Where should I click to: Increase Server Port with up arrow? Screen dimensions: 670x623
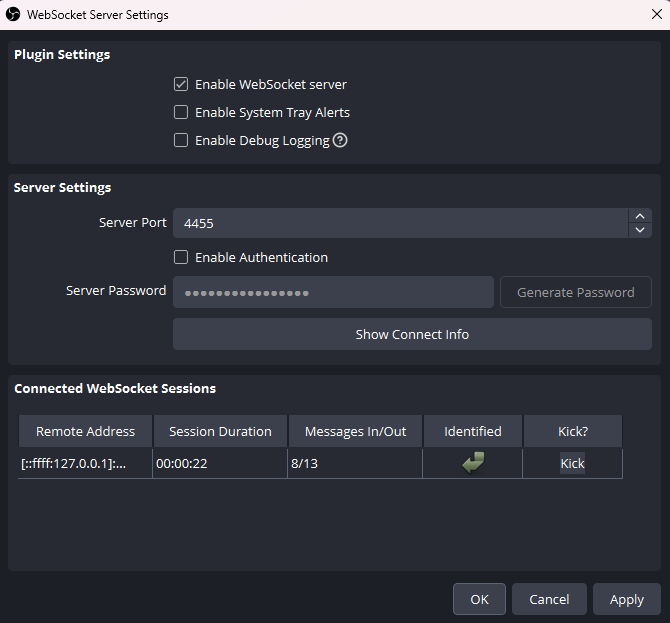(640, 216)
